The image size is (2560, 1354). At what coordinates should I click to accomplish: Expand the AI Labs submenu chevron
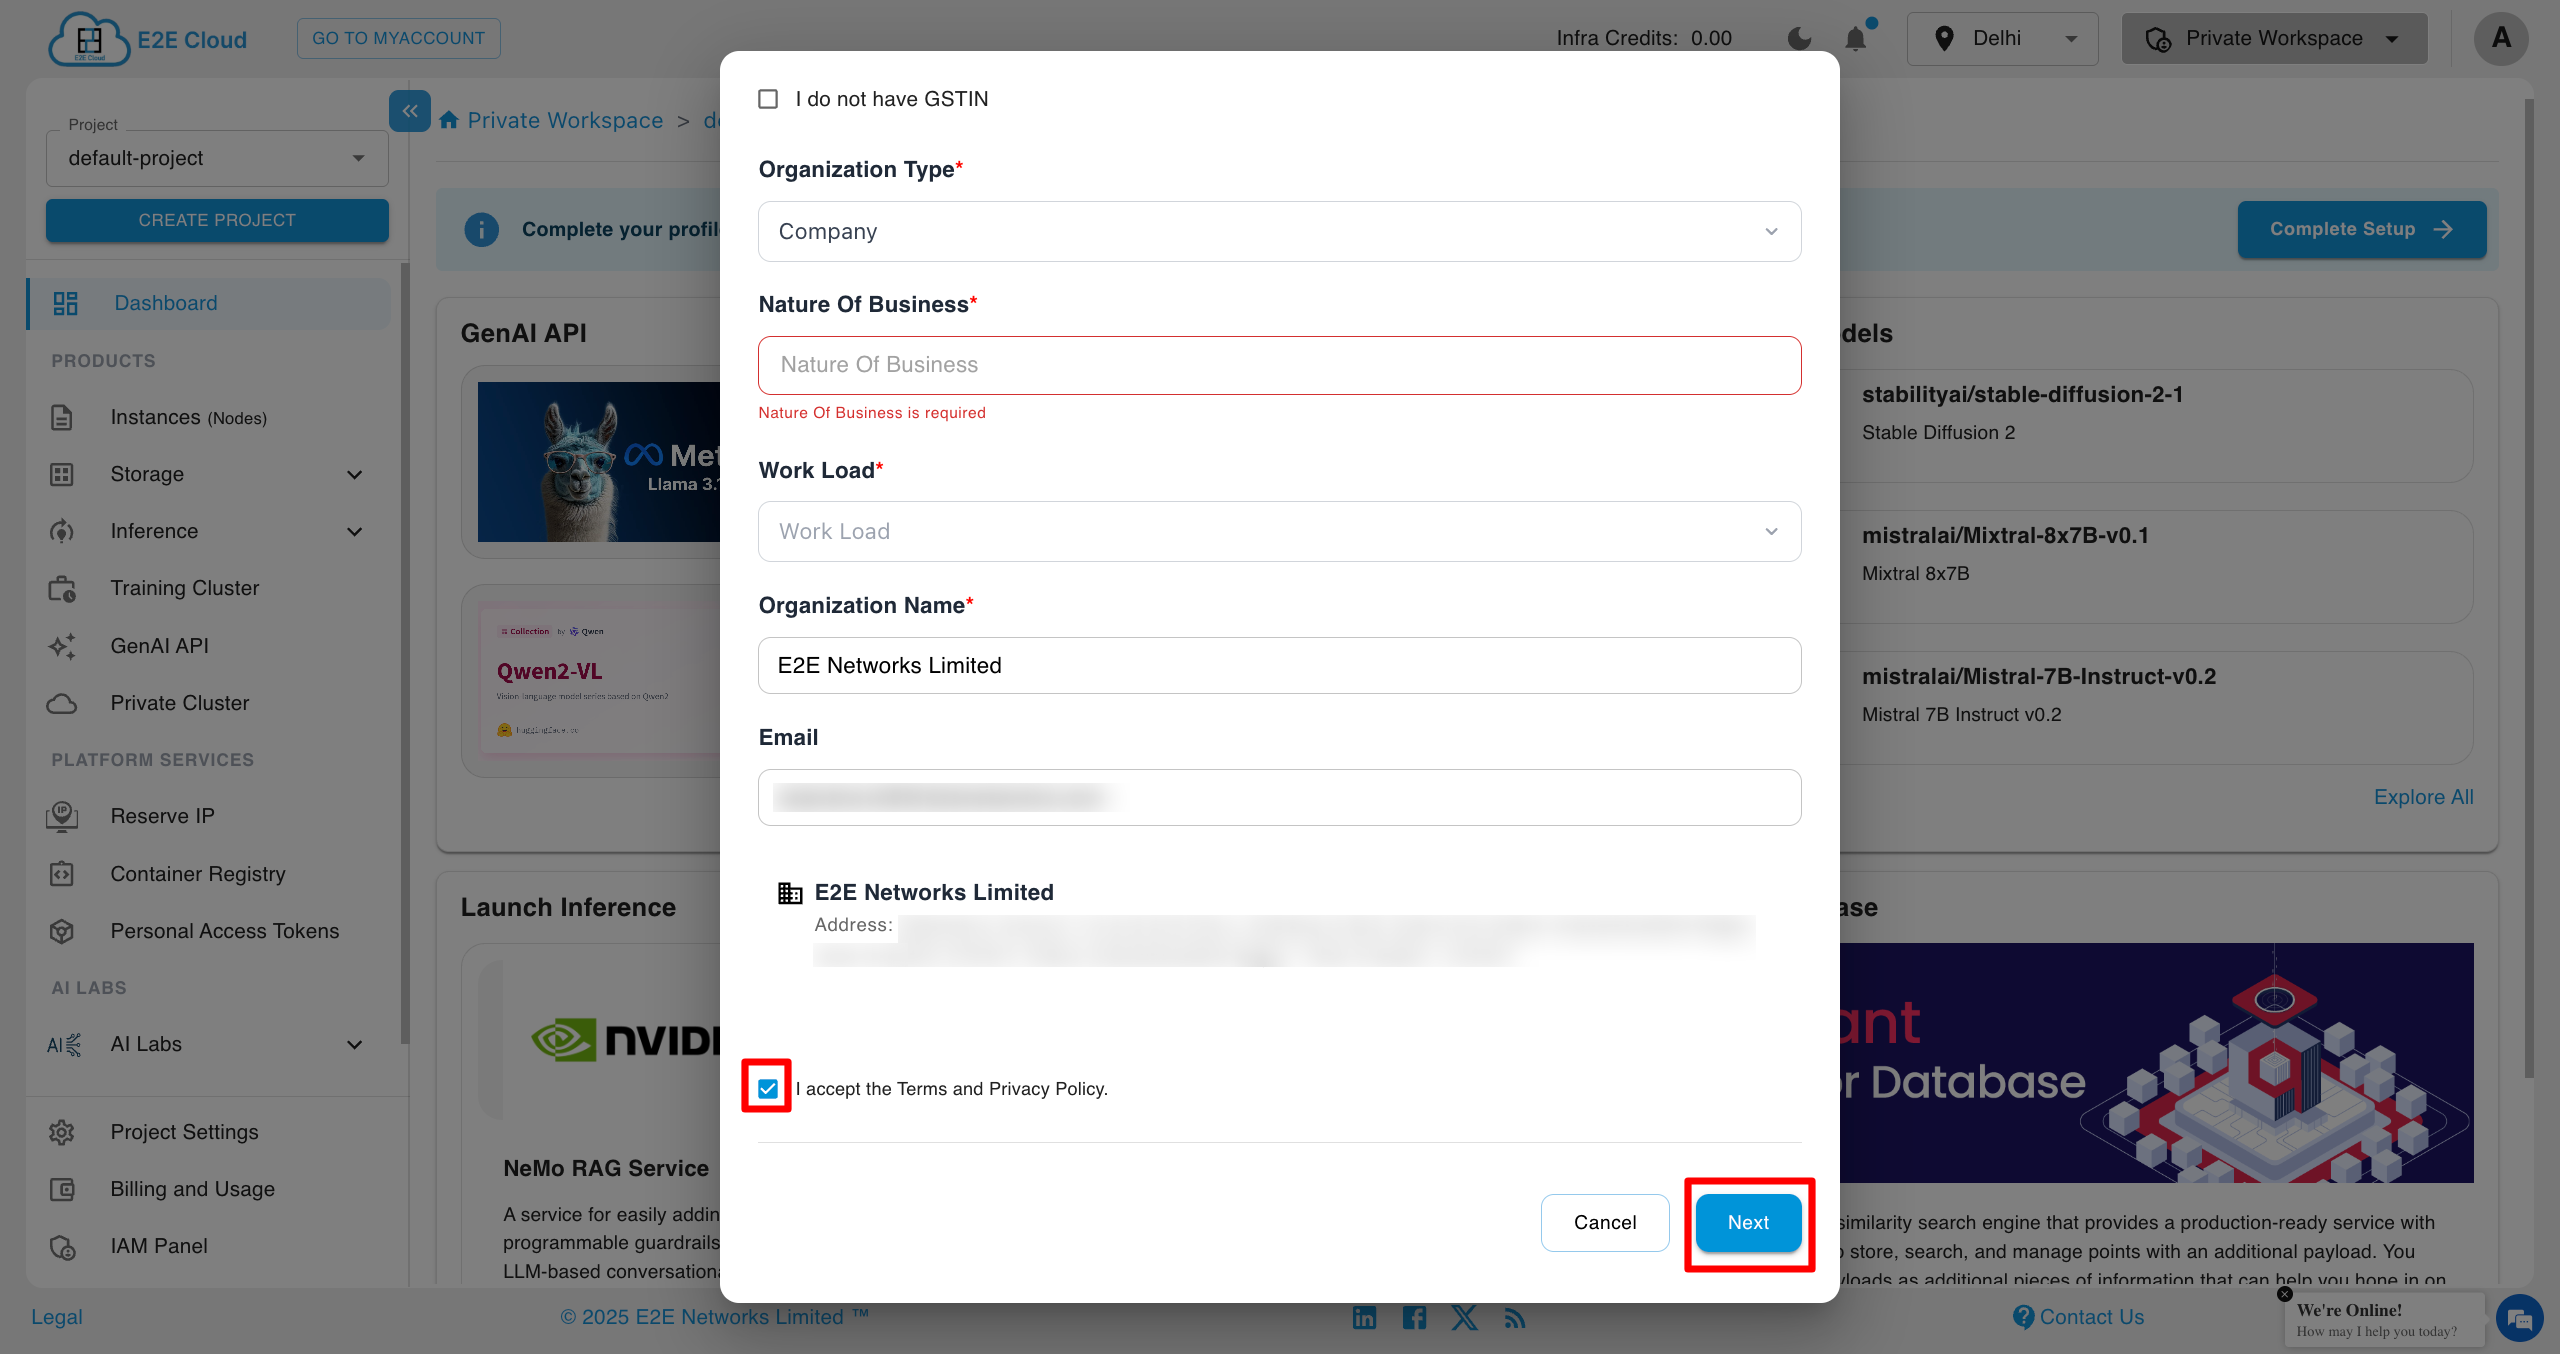tap(355, 1044)
